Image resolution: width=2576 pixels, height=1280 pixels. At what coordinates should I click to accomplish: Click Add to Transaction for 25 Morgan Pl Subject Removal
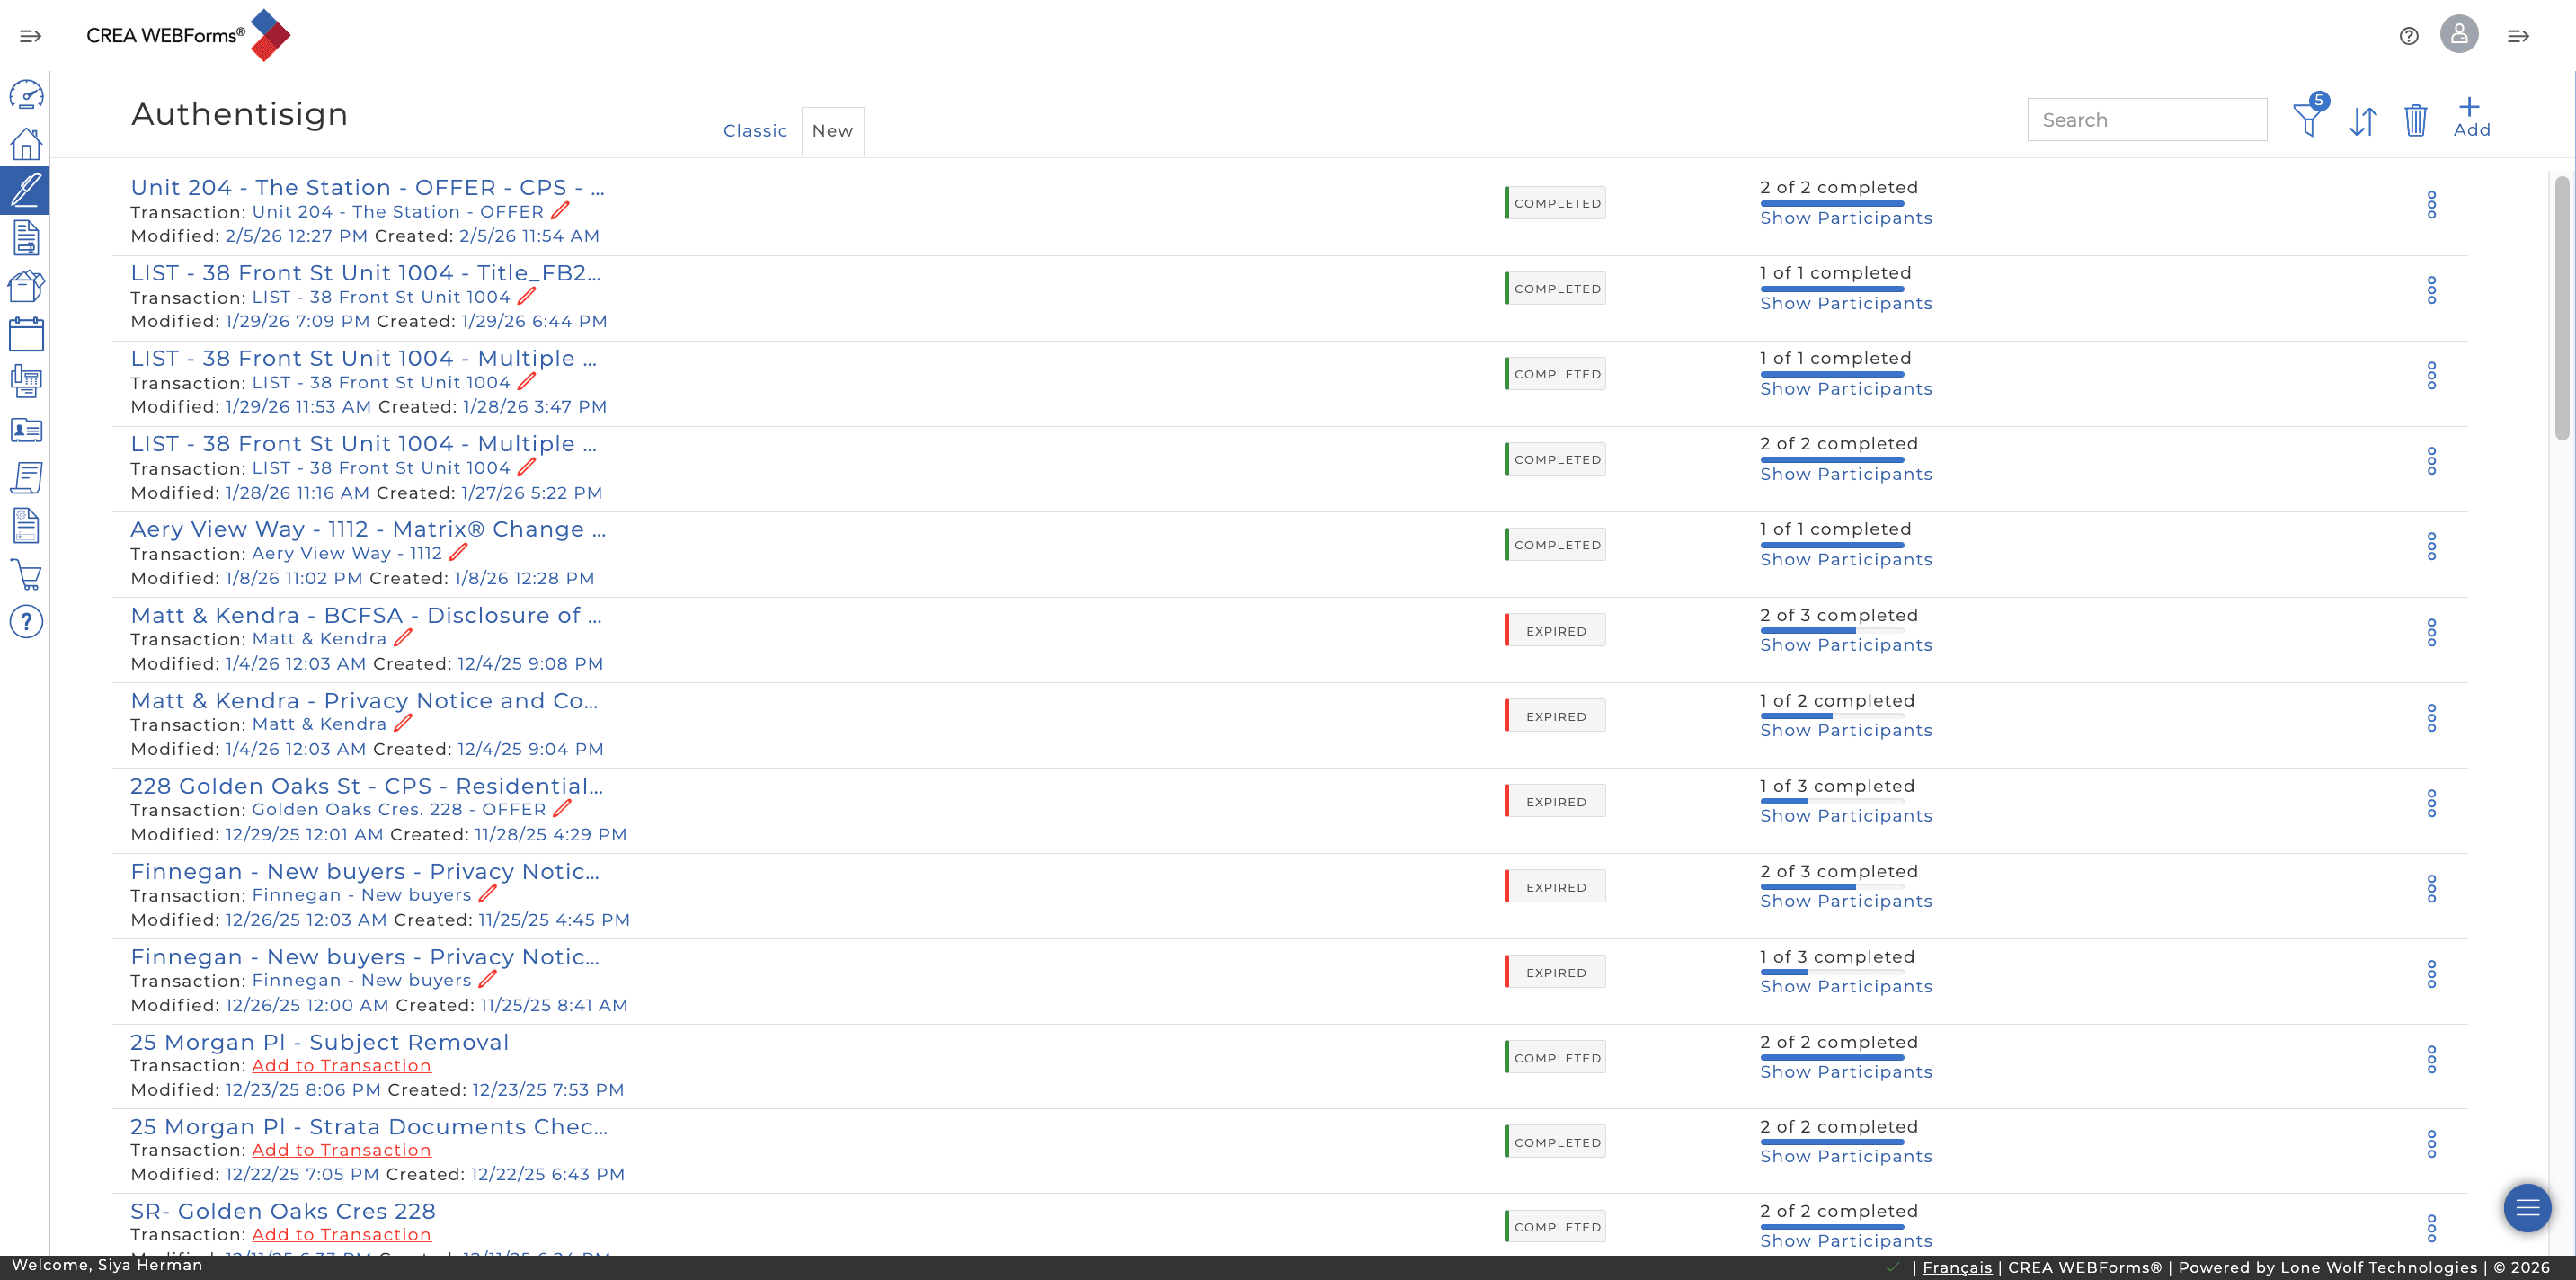click(x=341, y=1065)
